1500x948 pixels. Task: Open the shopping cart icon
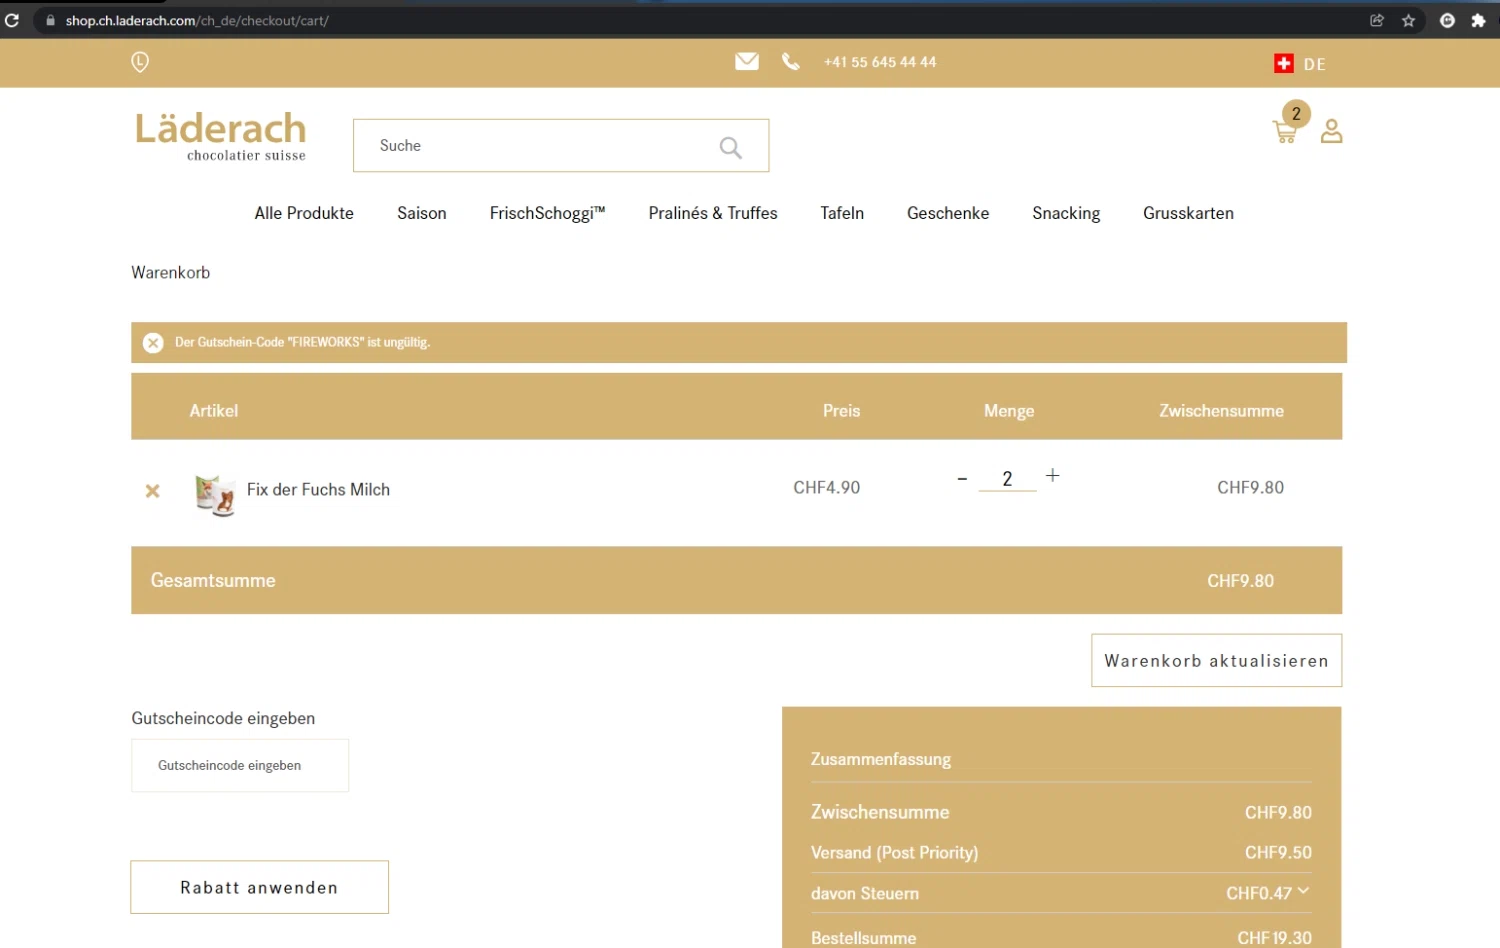click(1286, 131)
